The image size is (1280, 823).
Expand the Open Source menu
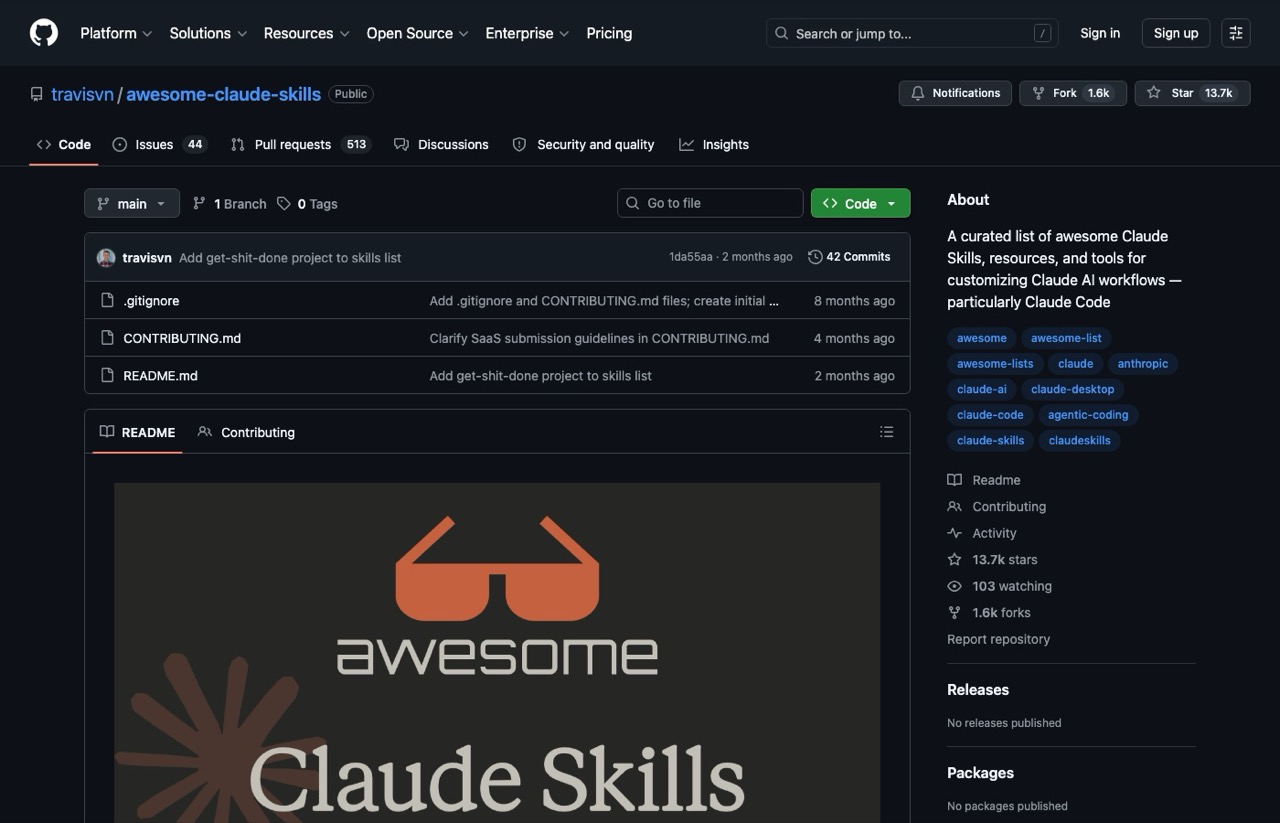[x=417, y=33]
